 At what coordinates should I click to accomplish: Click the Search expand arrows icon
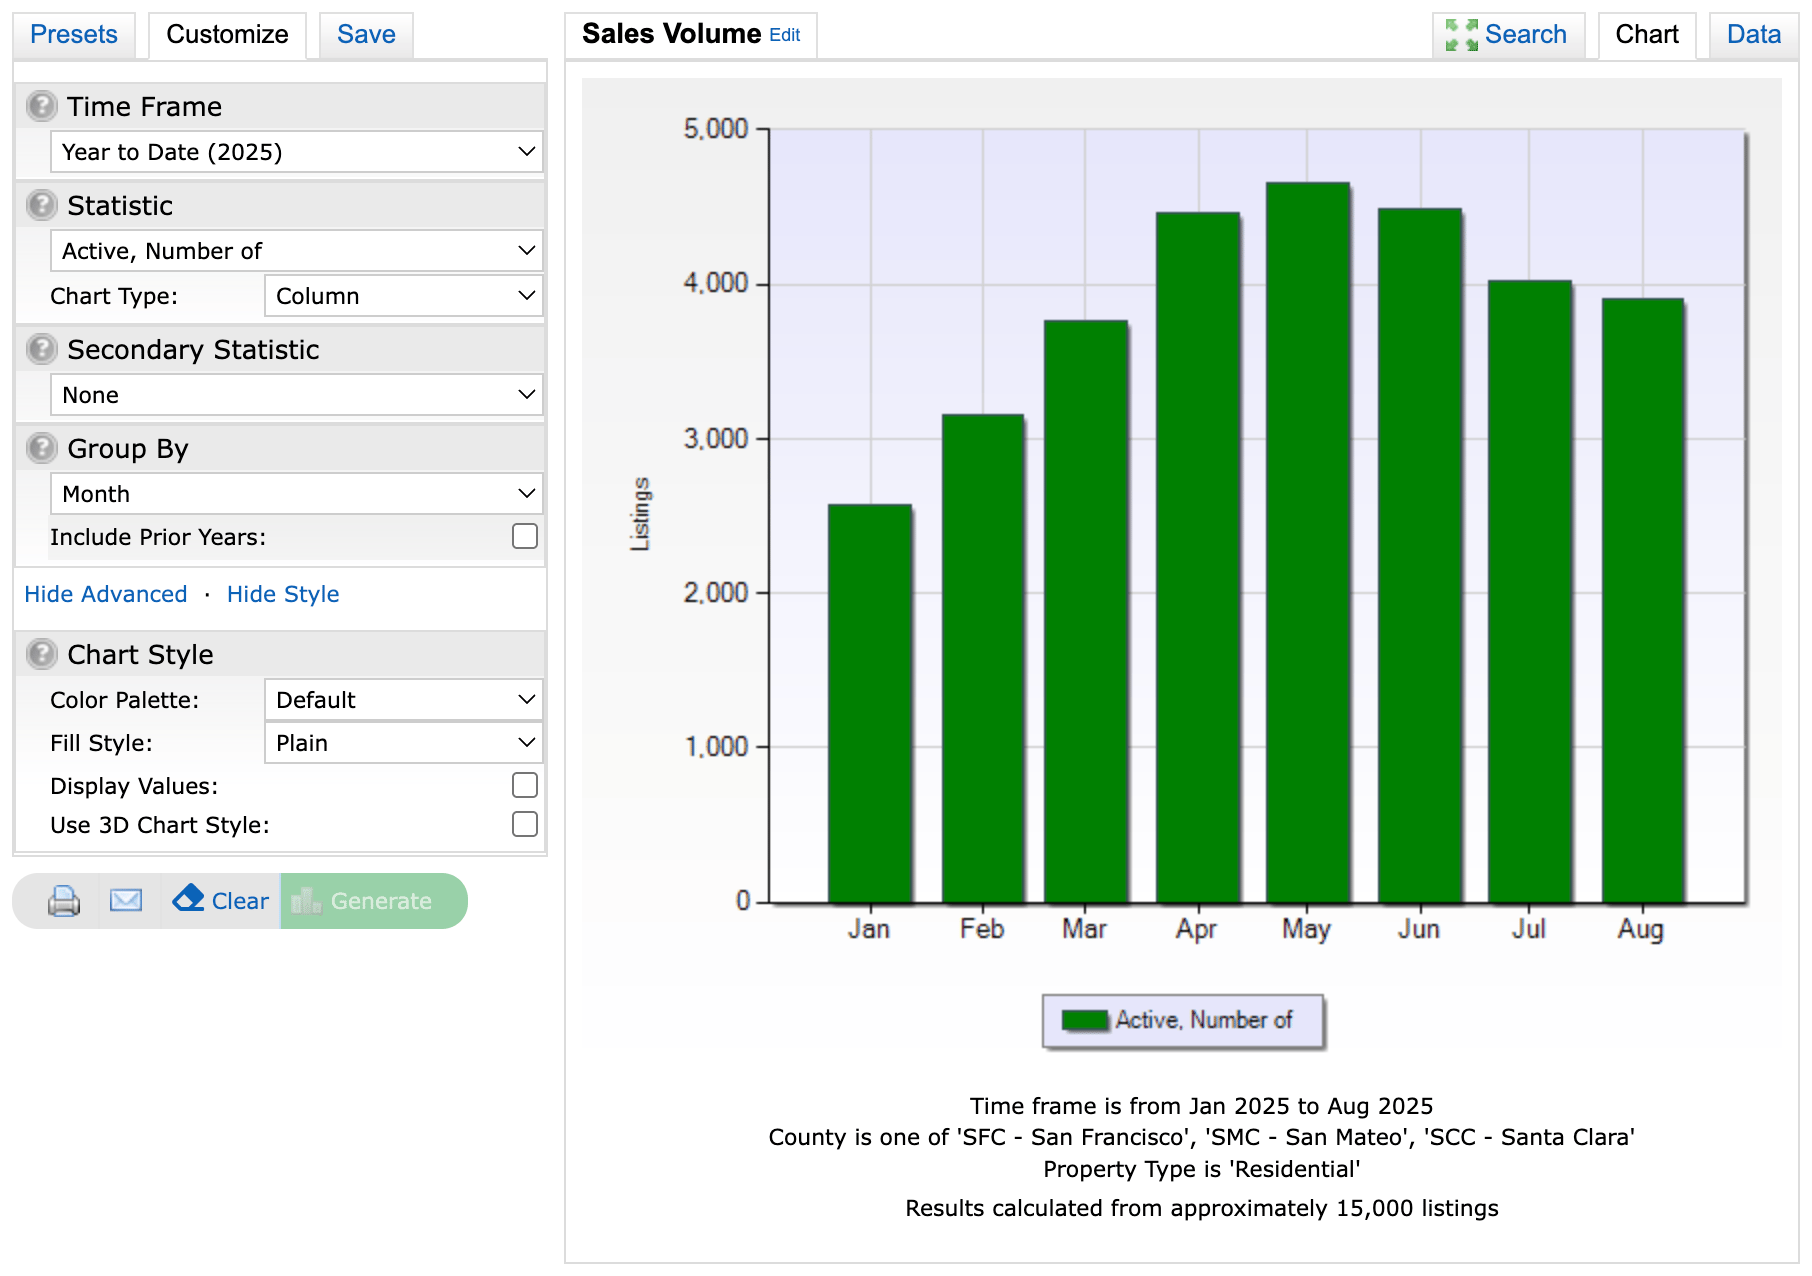coord(1461,35)
